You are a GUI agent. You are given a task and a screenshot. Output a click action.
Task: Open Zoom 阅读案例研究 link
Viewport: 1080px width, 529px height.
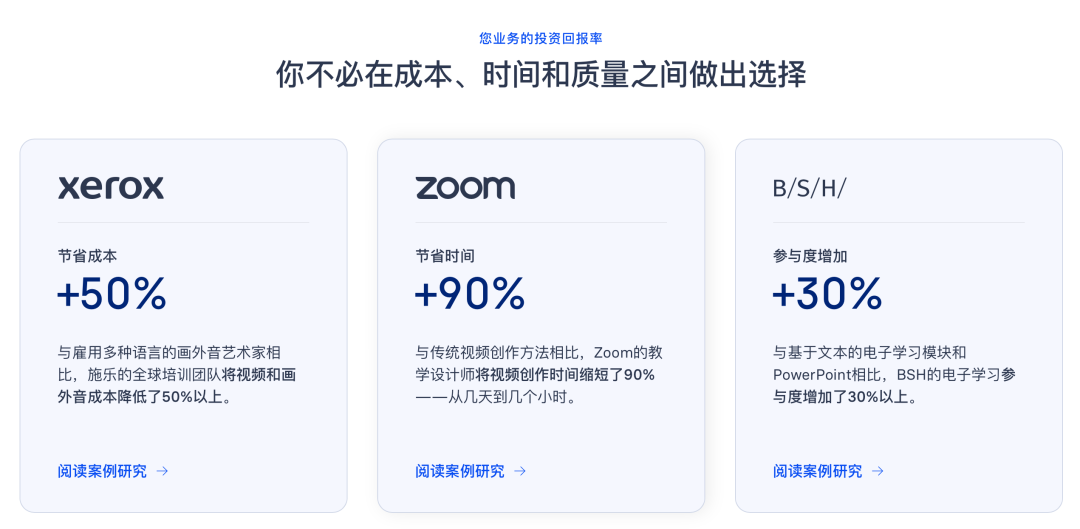[x=460, y=471]
